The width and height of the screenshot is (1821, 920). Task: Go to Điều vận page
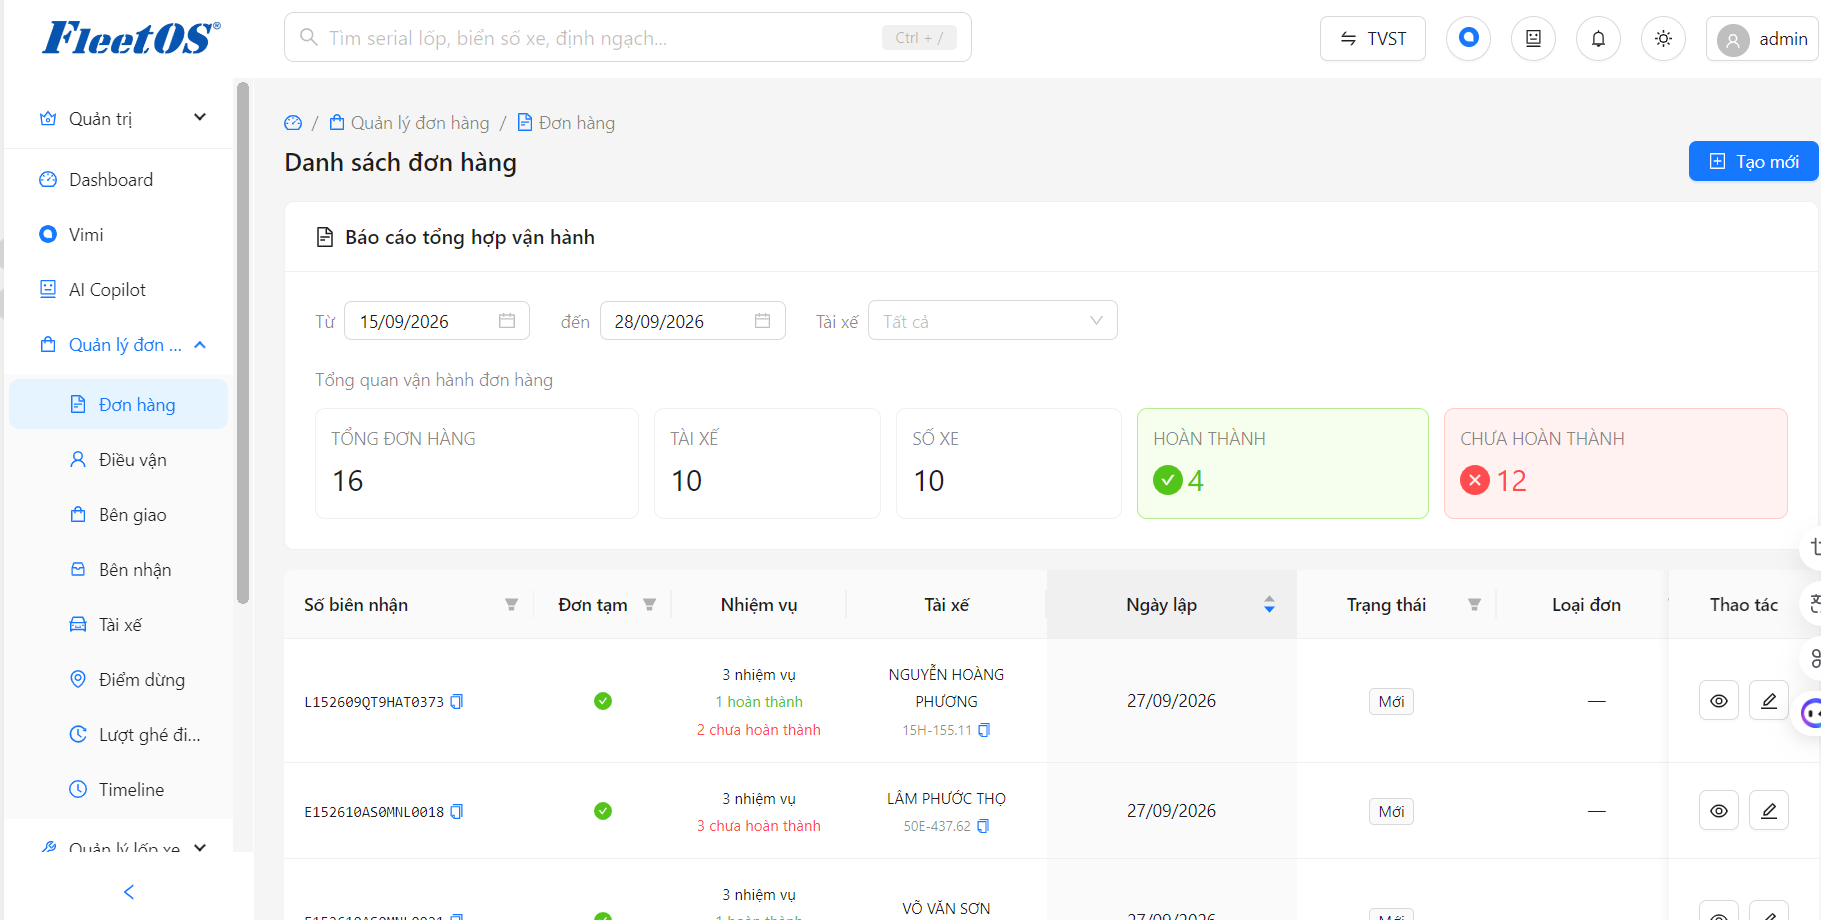pyautogui.click(x=120, y=460)
